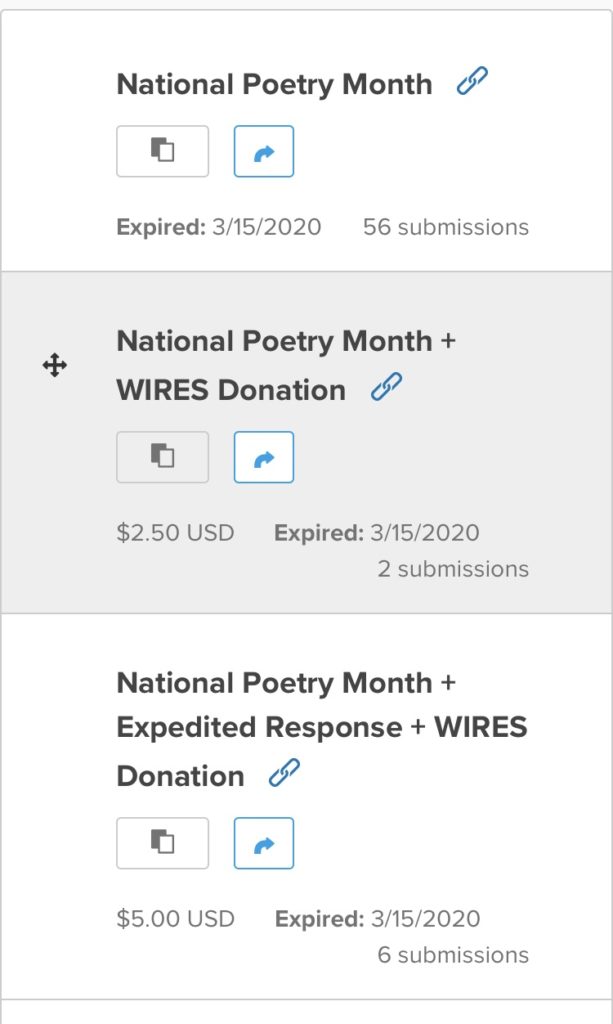This screenshot has height=1024, width=613.
Task: Open the 56 submissions link
Action: pyautogui.click(x=445, y=227)
